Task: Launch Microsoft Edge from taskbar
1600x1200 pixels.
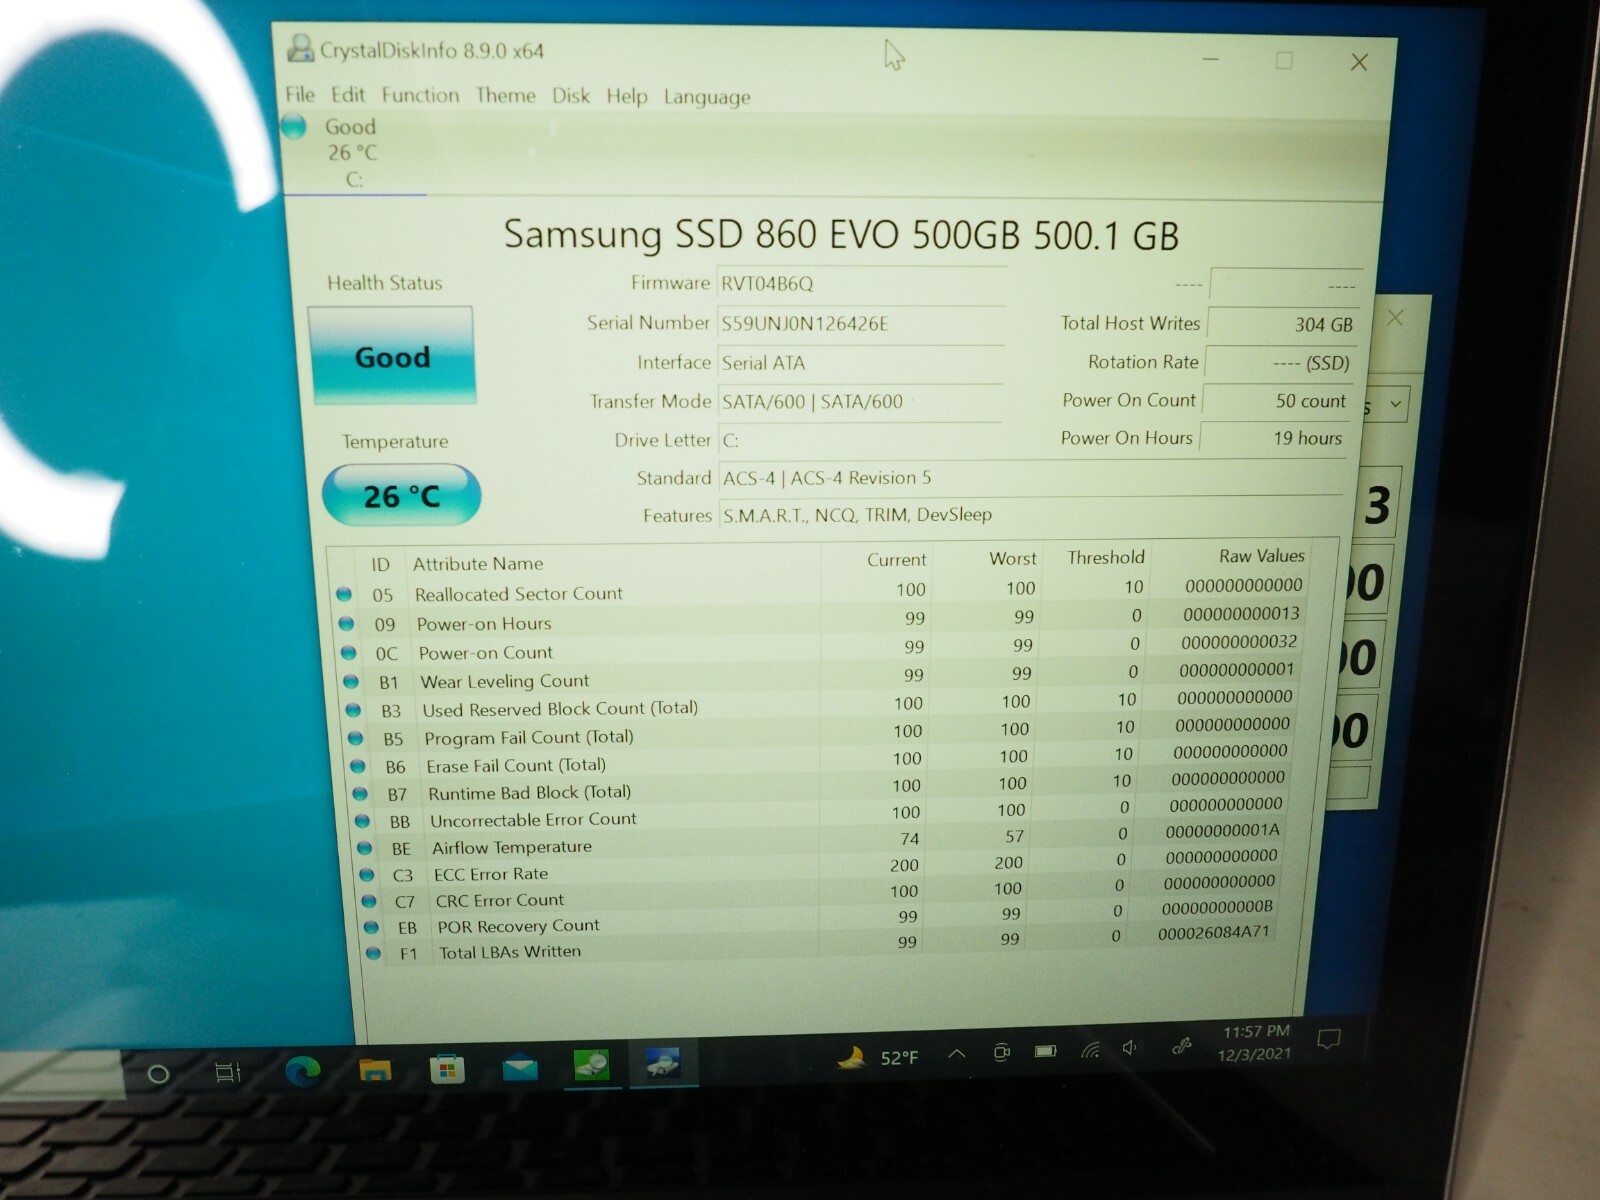Action: click(303, 1072)
